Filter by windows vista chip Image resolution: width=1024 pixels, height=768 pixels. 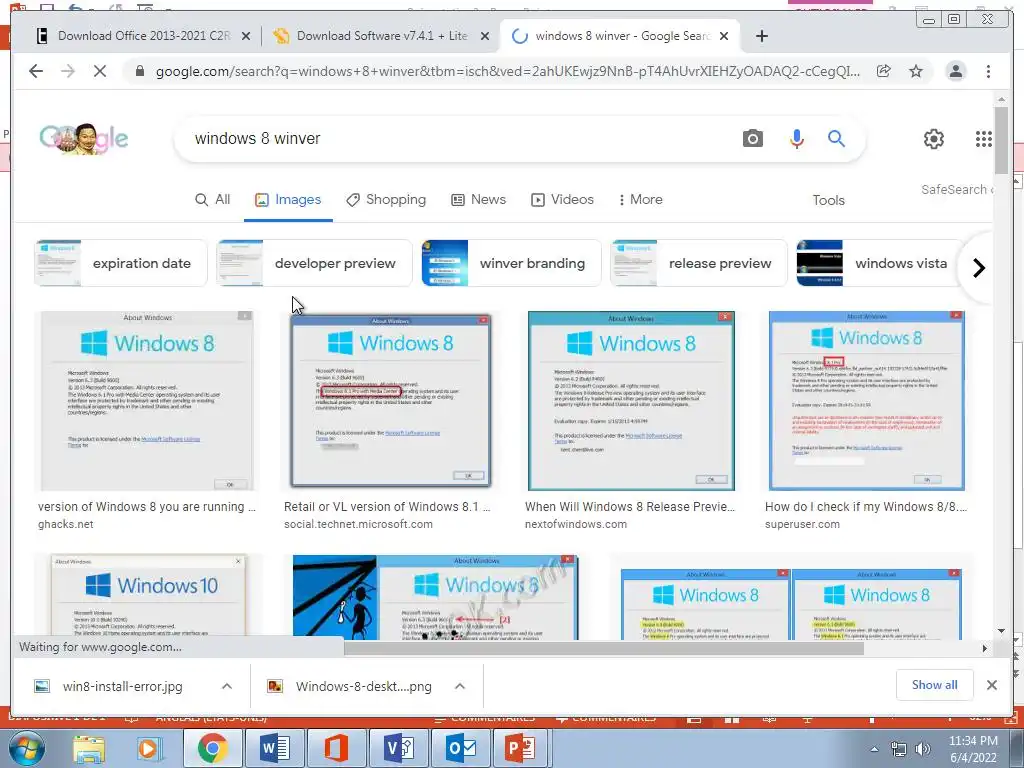879,263
